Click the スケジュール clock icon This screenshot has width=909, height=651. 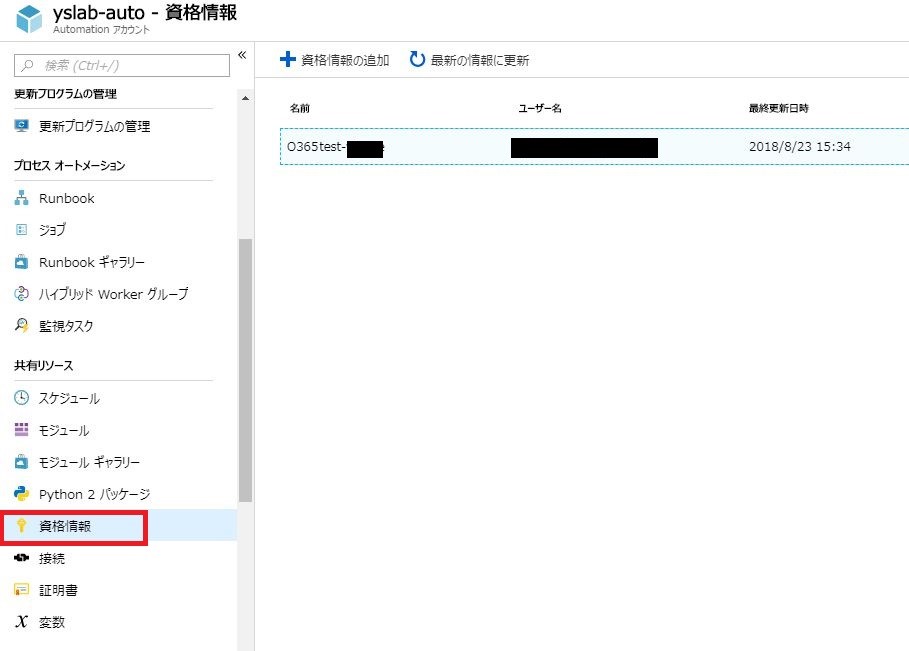point(21,398)
